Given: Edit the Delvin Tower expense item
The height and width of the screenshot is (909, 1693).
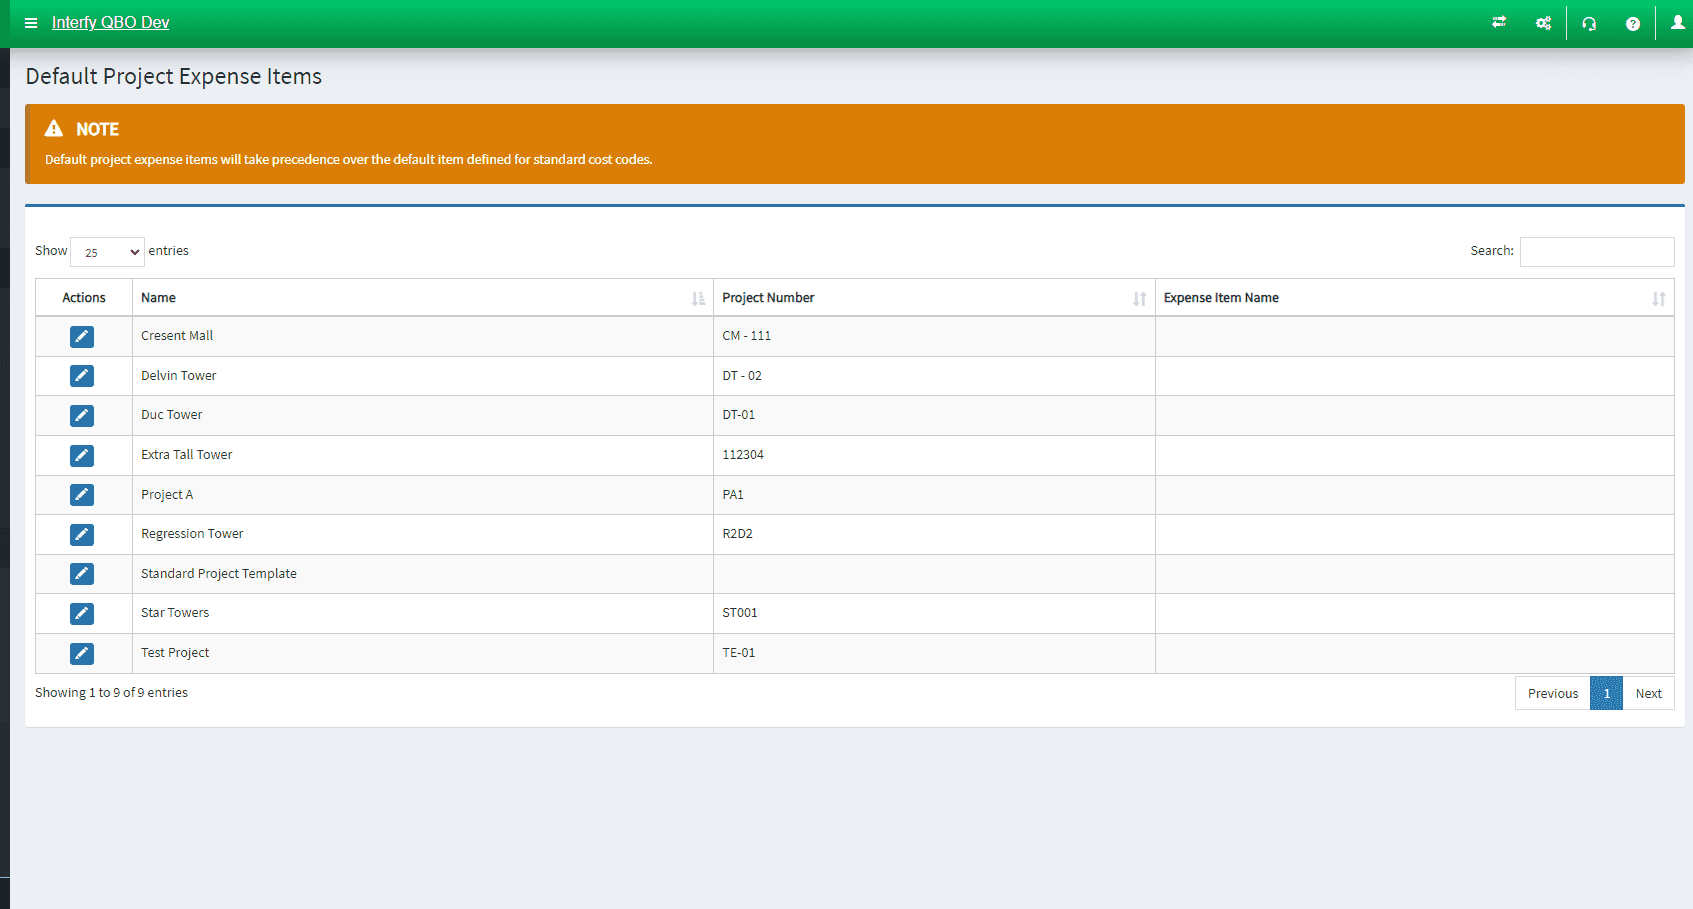Looking at the screenshot, I should (82, 376).
